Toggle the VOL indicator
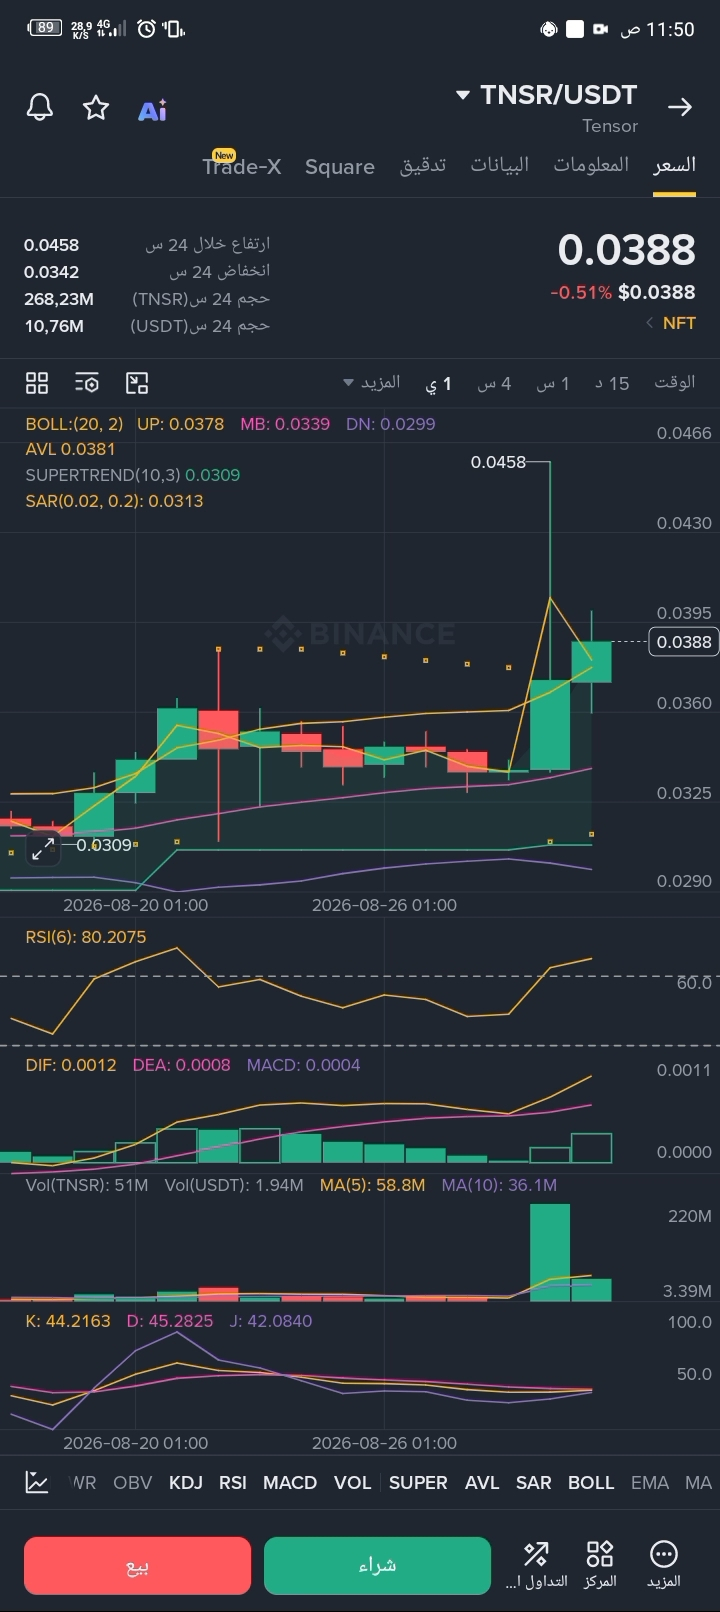 click(x=353, y=1482)
